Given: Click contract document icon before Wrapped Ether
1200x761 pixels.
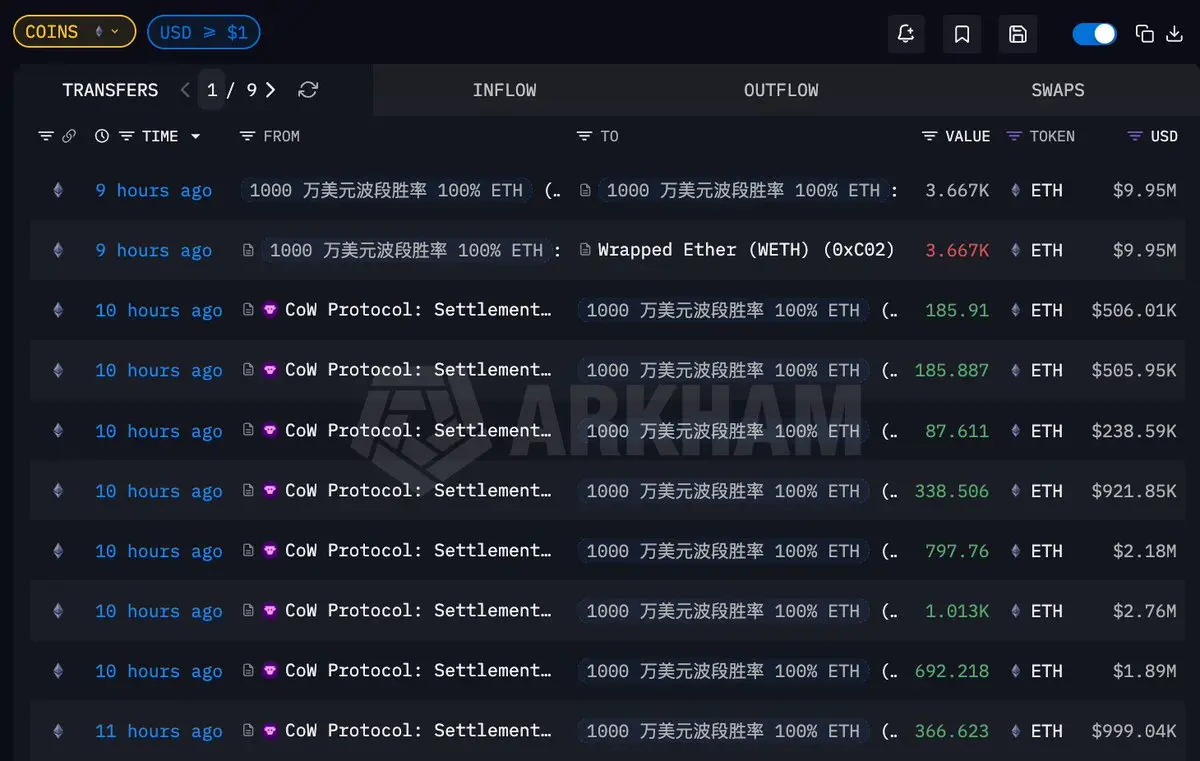Looking at the screenshot, I should (585, 250).
